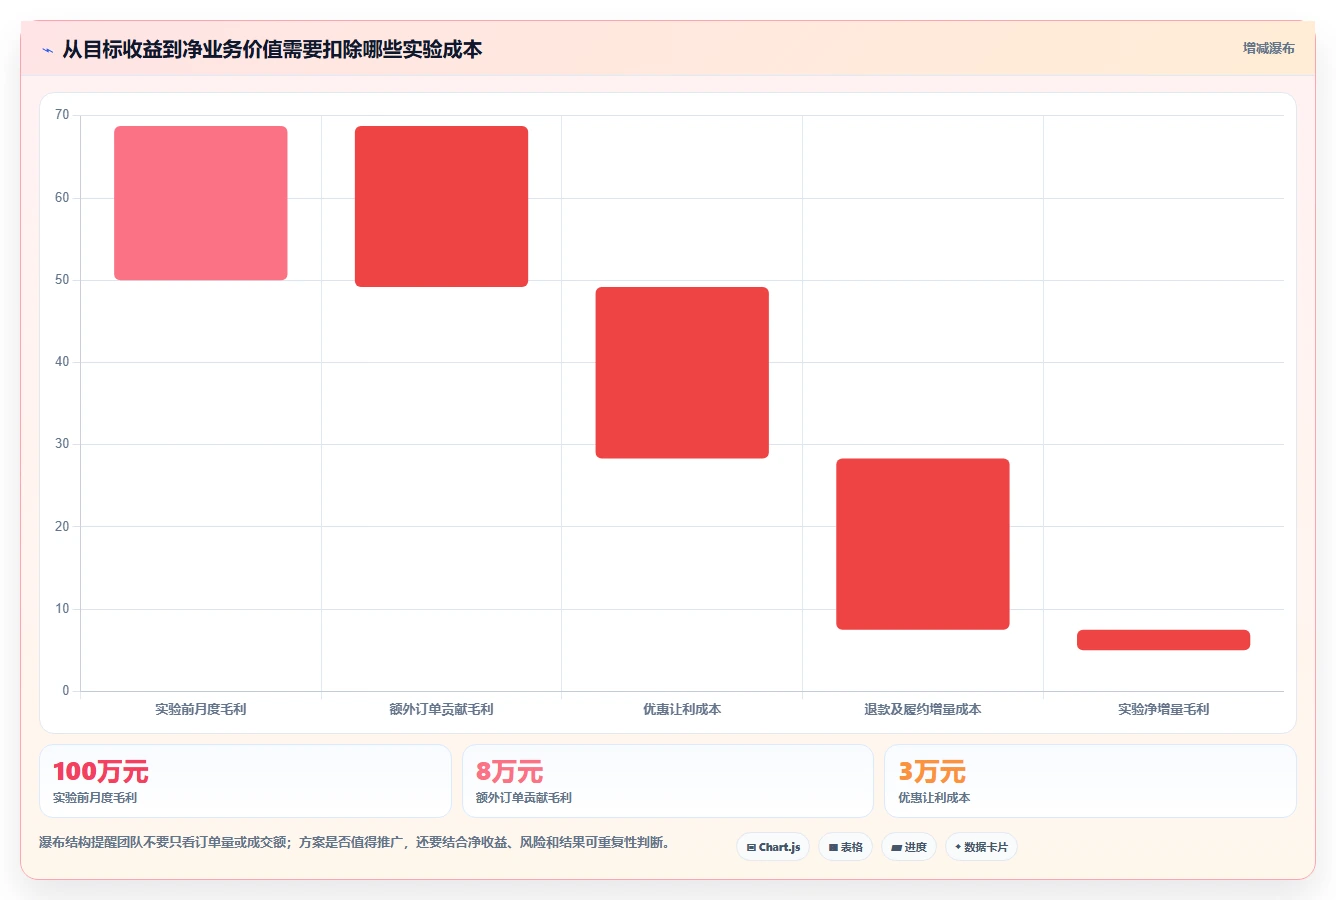Click the 实验净增量毛利 small bar
This screenshot has height=900, width=1336.
pyautogui.click(x=1163, y=640)
